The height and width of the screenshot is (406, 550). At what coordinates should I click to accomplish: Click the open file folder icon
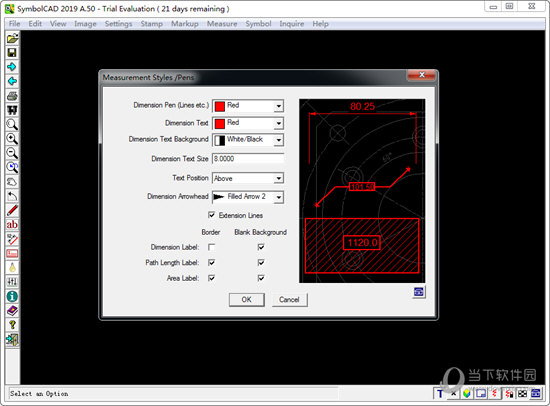(x=12, y=38)
